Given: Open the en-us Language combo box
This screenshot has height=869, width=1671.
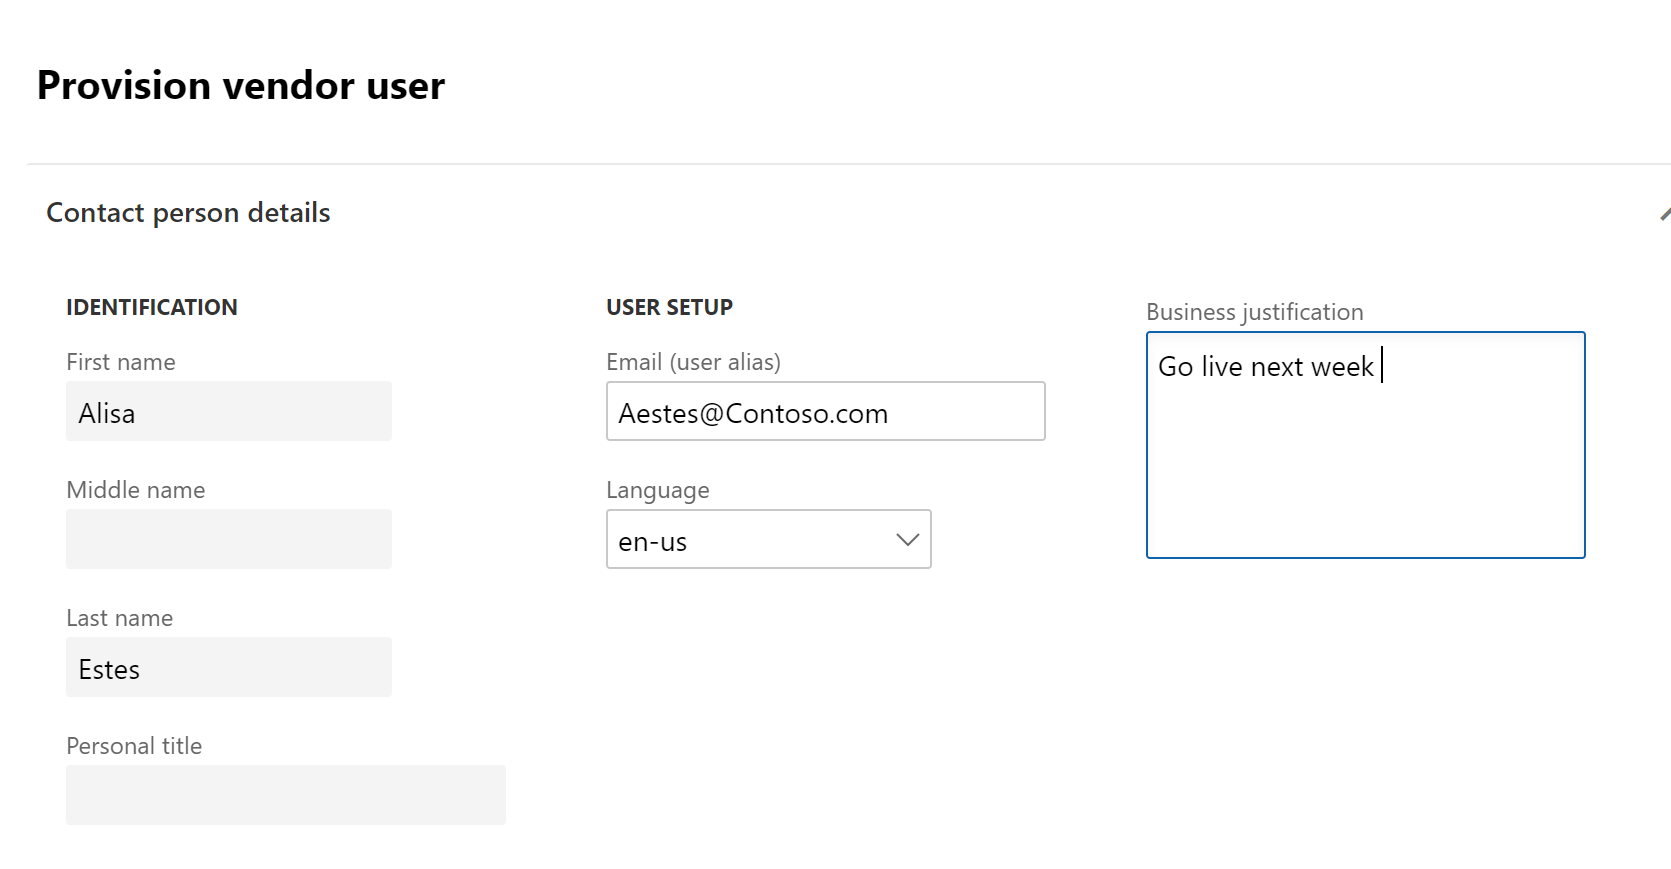Looking at the screenshot, I should 750,540.
